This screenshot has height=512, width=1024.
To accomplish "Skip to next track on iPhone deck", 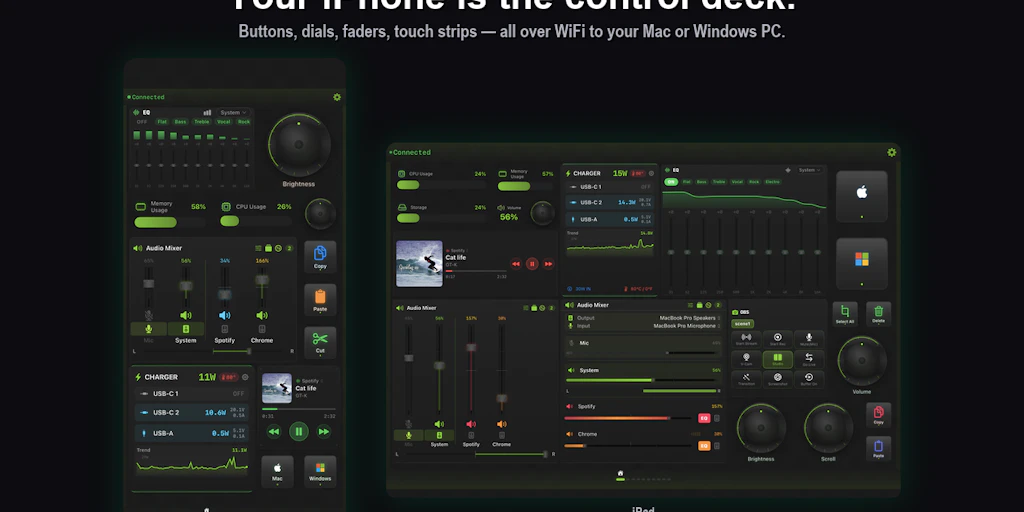I will coord(323,431).
